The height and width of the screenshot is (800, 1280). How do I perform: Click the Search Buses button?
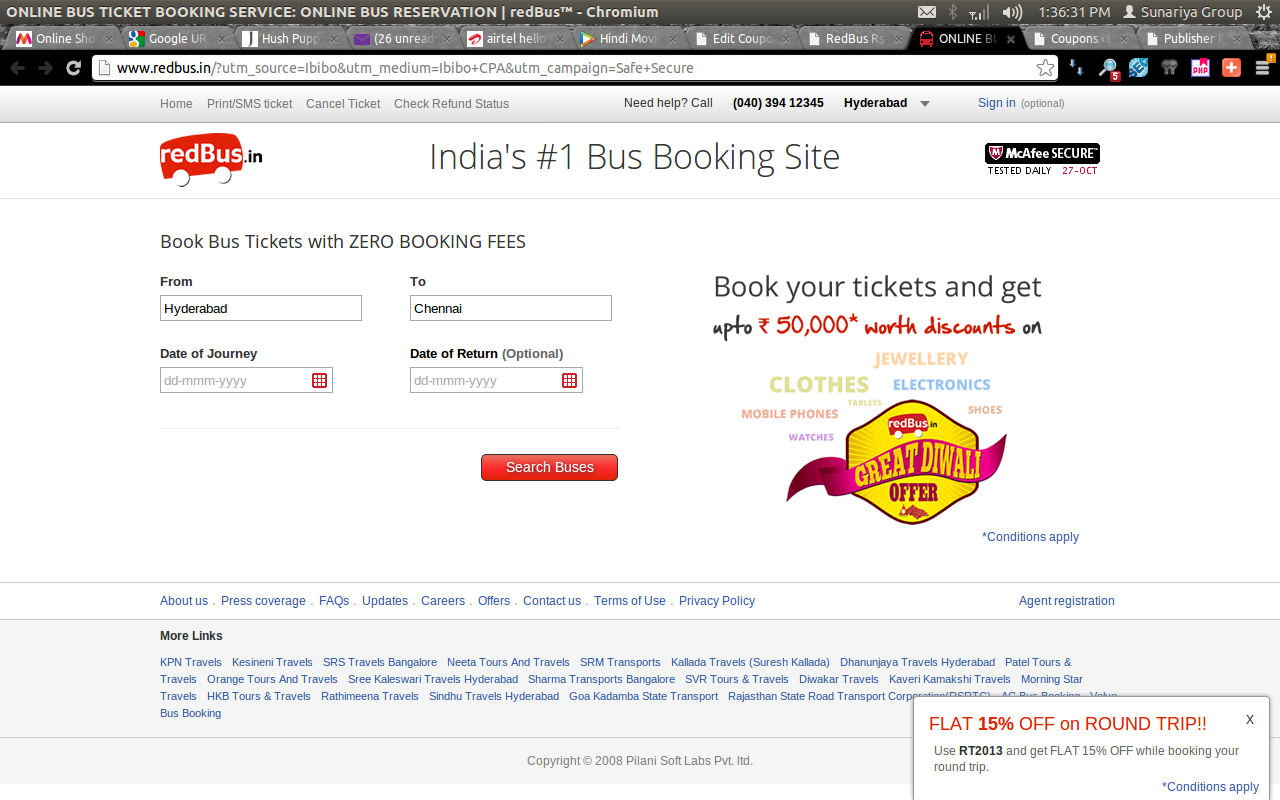coord(549,467)
